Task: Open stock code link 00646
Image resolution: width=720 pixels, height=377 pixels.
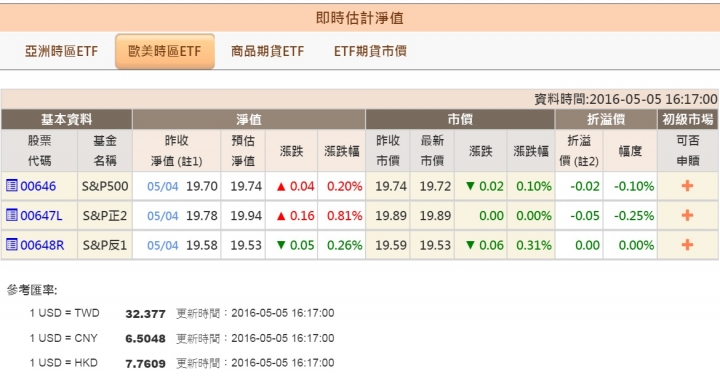Action: [x=38, y=186]
